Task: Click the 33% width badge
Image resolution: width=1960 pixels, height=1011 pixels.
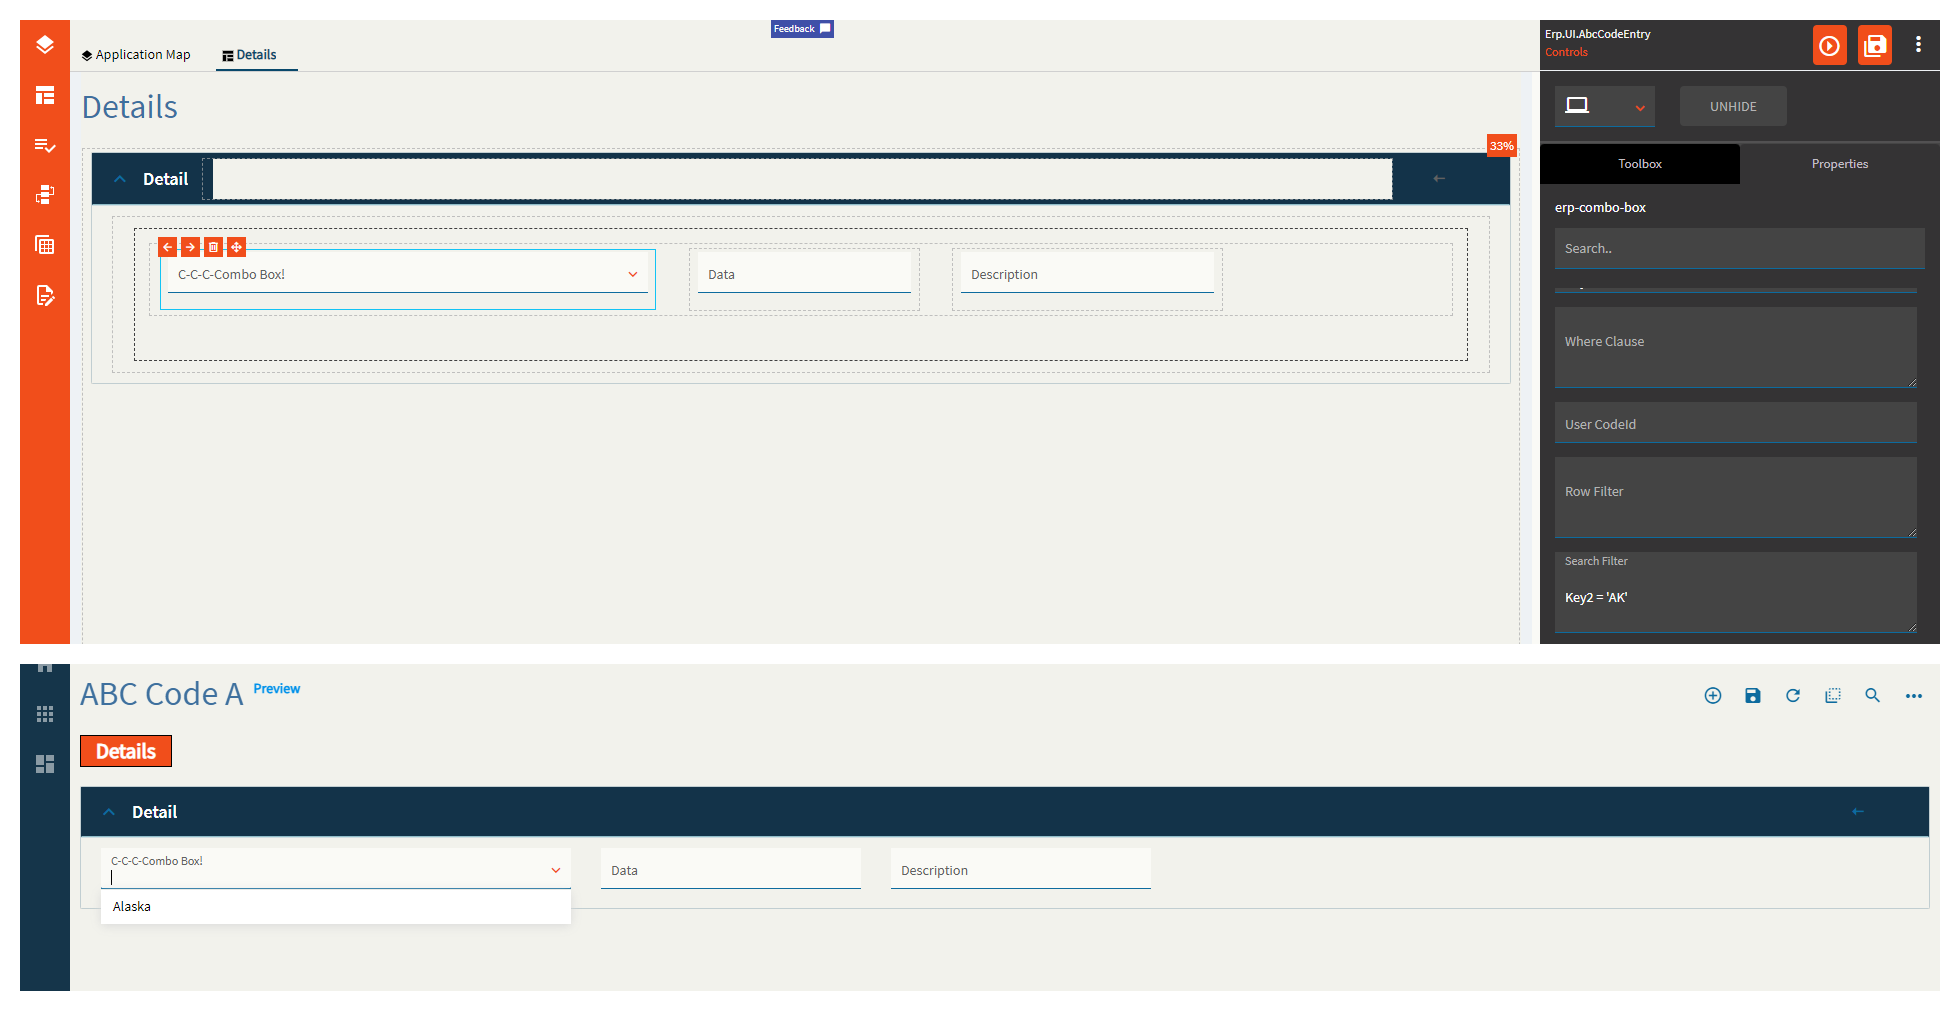Action: [1501, 146]
